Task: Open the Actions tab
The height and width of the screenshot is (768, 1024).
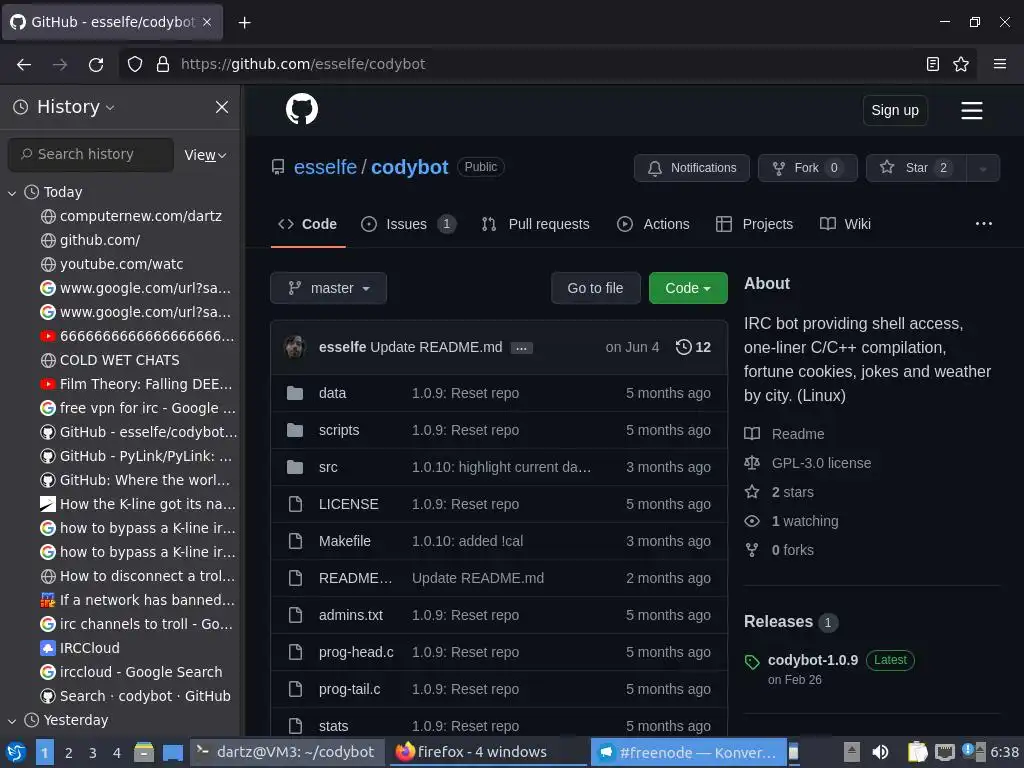Action: [653, 224]
